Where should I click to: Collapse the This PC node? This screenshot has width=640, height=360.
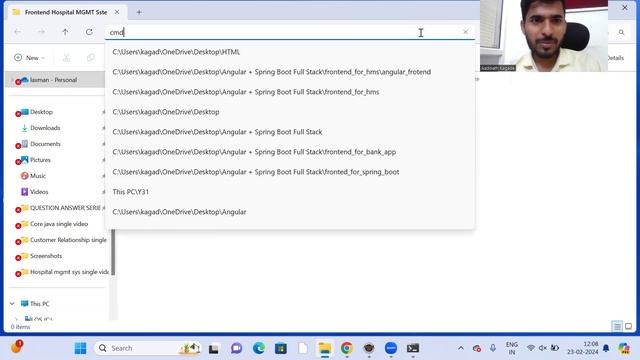coord(12,304)
